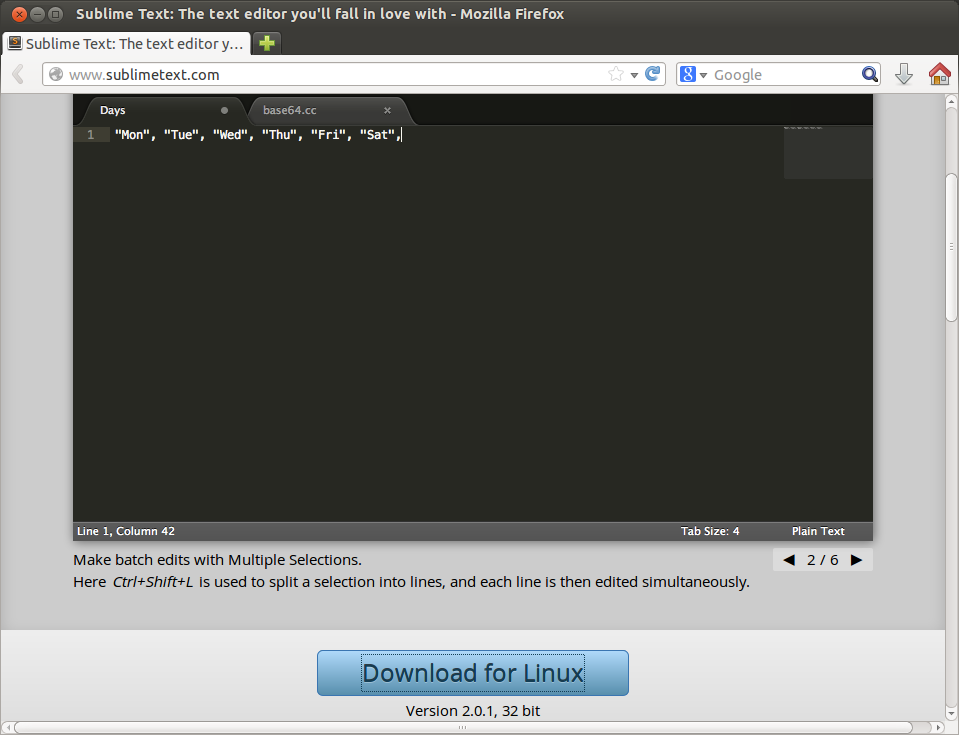Image resolution: width=959 pixels, height=735 pixels.
Task: Click the "Sat" text in the editor
Action: 377,135
